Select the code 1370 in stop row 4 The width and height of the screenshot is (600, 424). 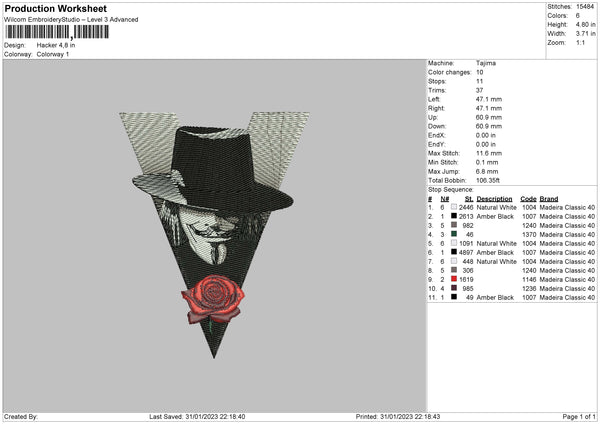[529, 235]
